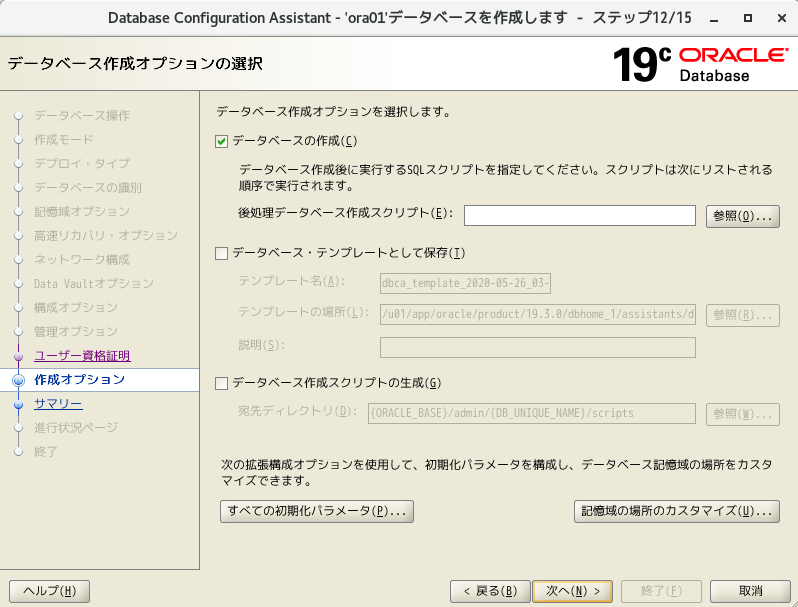Screen dimensions: 798x607
Task: Click the Oracle 19c Database logo
Action: point(700,64)
